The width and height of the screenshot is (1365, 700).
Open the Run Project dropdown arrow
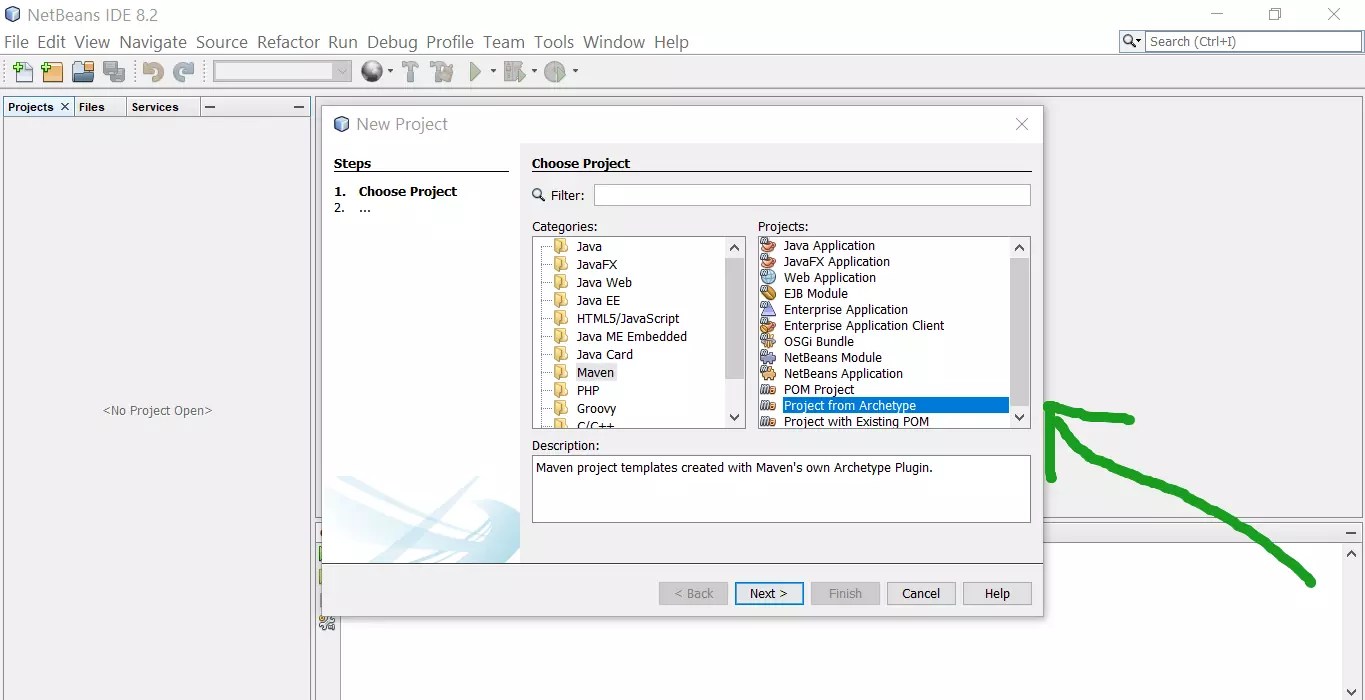(x=491, y=71)
